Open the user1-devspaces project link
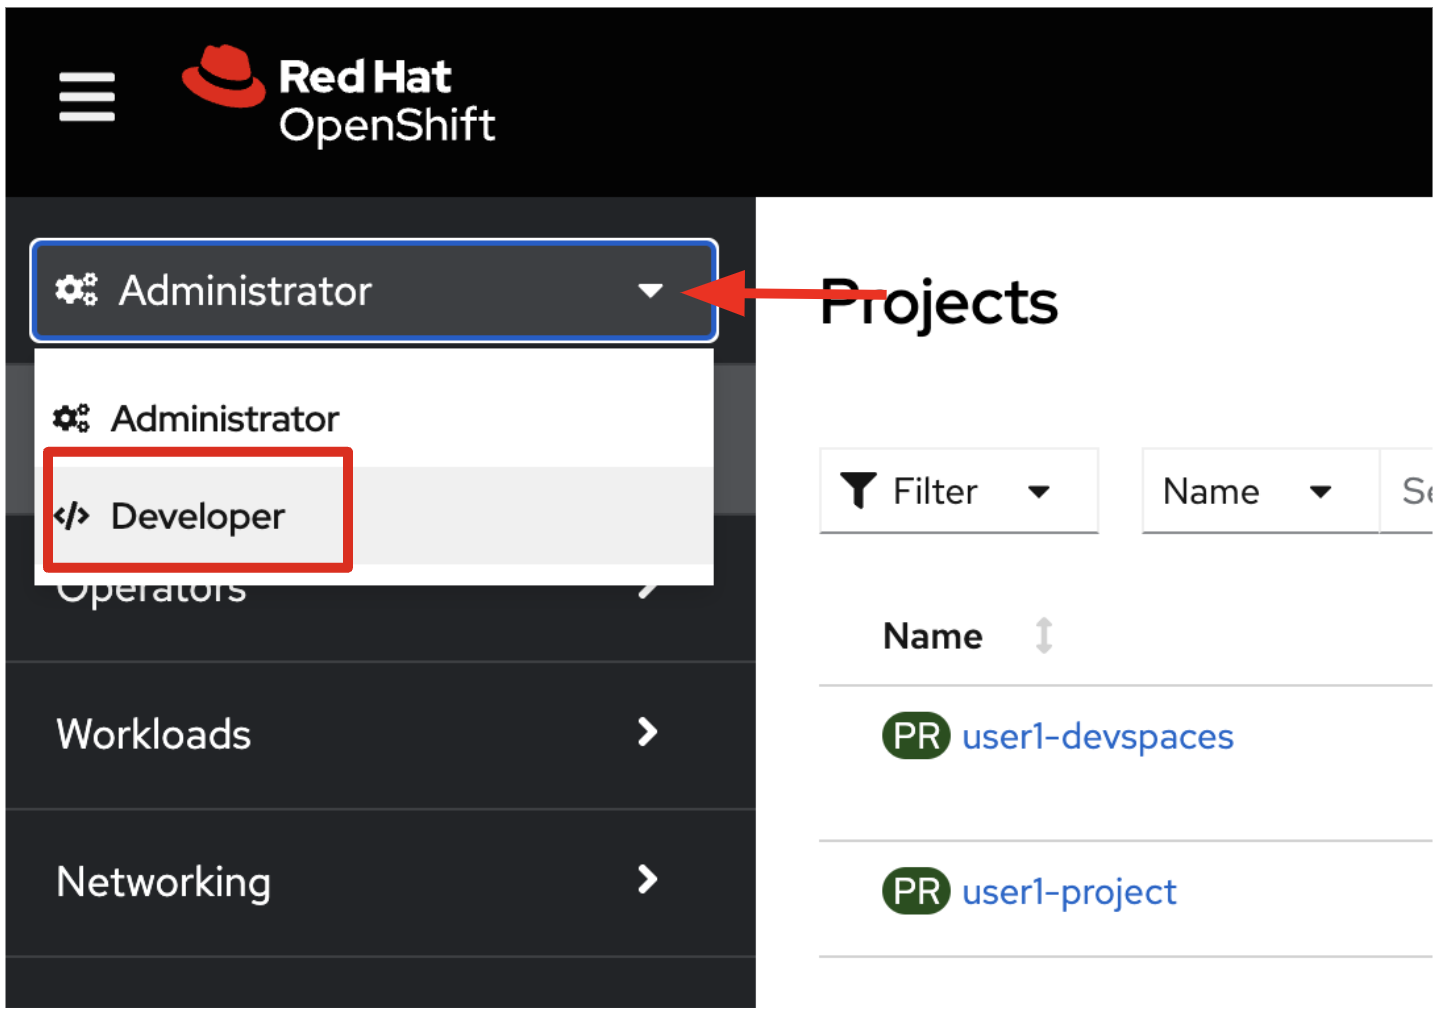 coord(1097,737)
